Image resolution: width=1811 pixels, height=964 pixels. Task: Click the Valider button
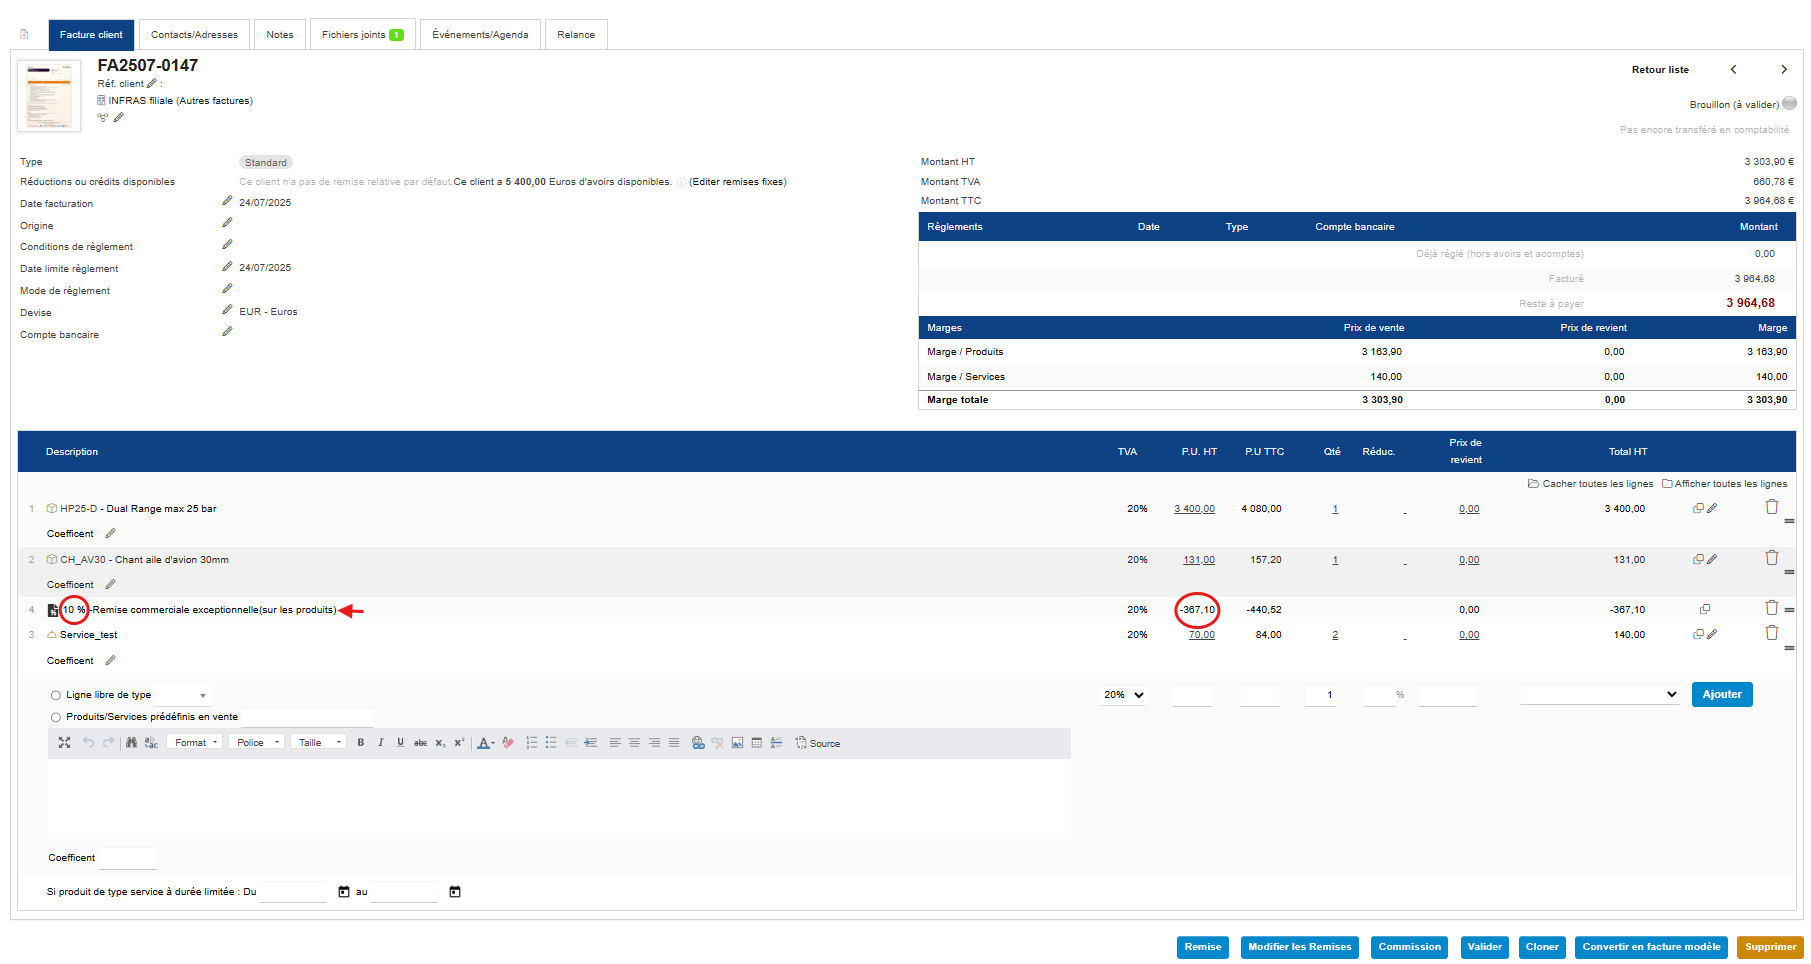tap(1484, 947)
